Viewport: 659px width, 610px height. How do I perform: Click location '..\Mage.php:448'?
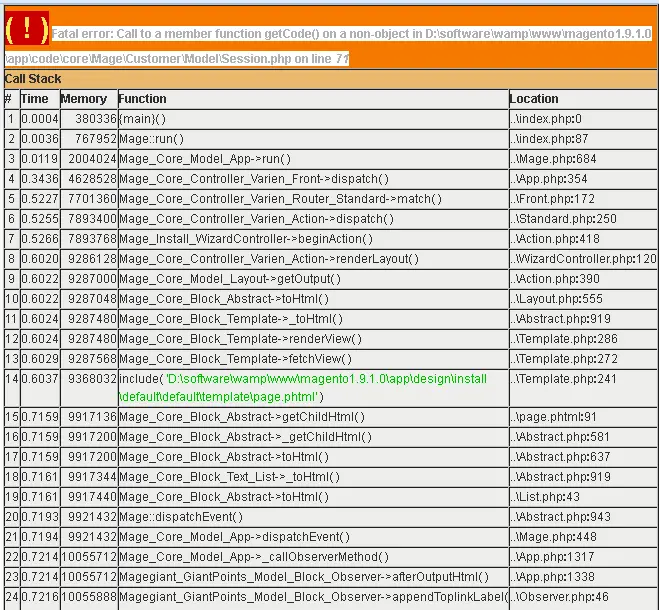[553, 537]
